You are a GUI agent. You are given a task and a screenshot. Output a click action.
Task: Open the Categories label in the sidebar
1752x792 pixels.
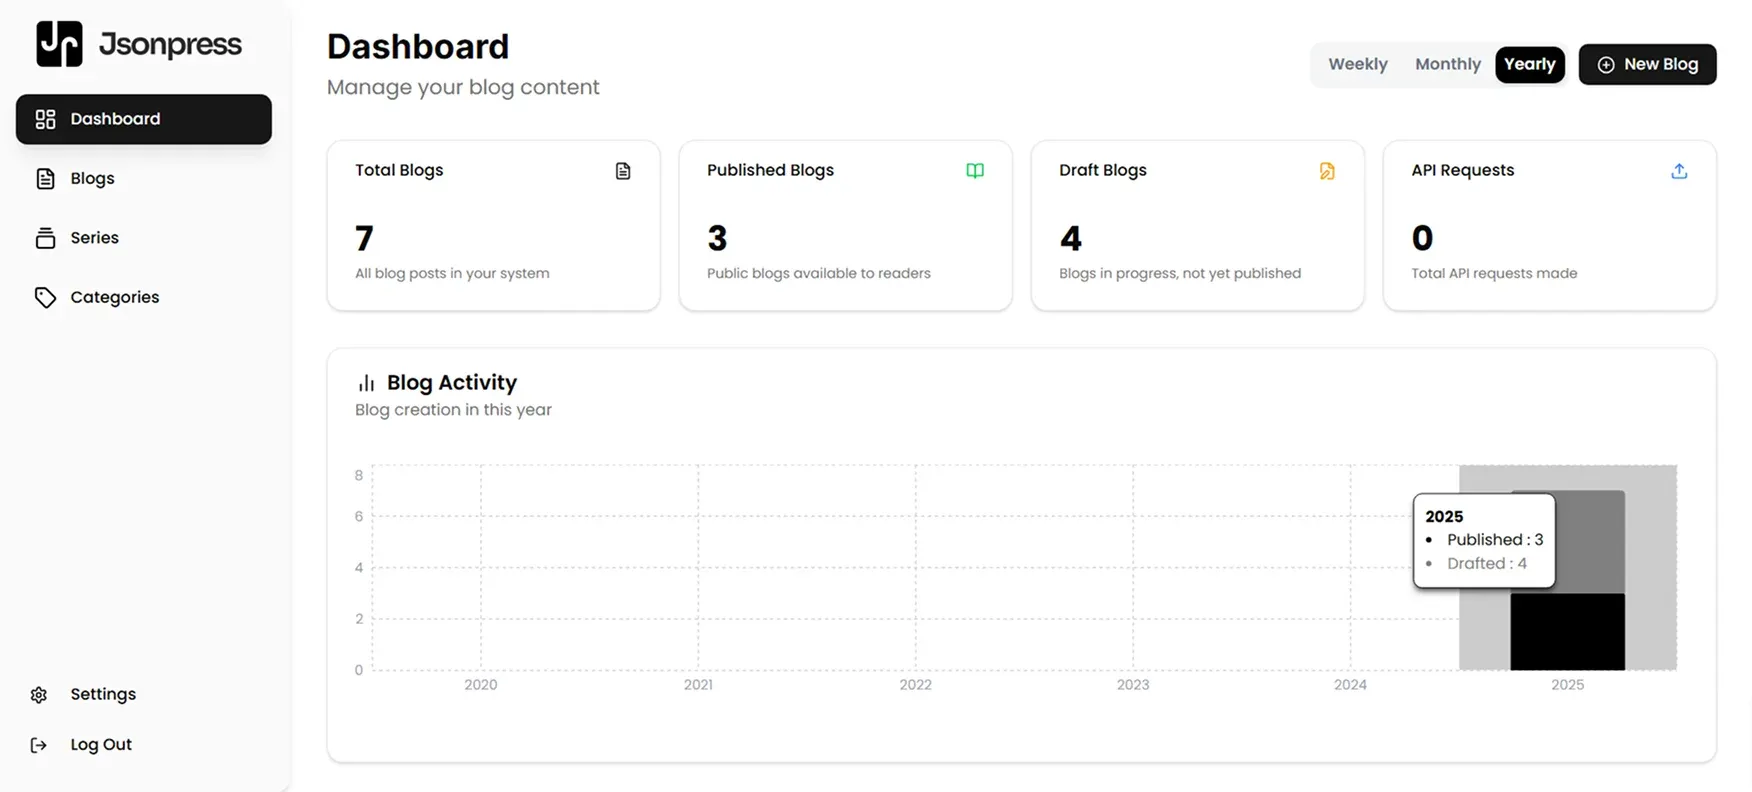(x=114, y=297)
